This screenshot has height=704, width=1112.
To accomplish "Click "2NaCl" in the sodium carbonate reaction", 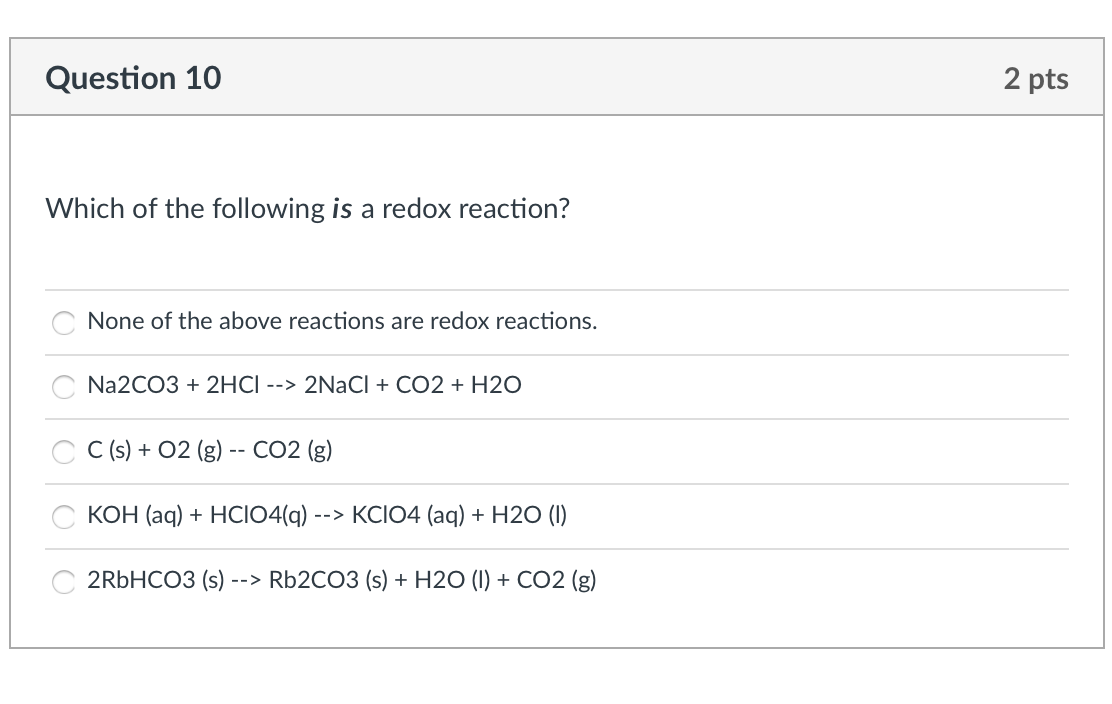I will pyautogui.click(x=337, y=385).
